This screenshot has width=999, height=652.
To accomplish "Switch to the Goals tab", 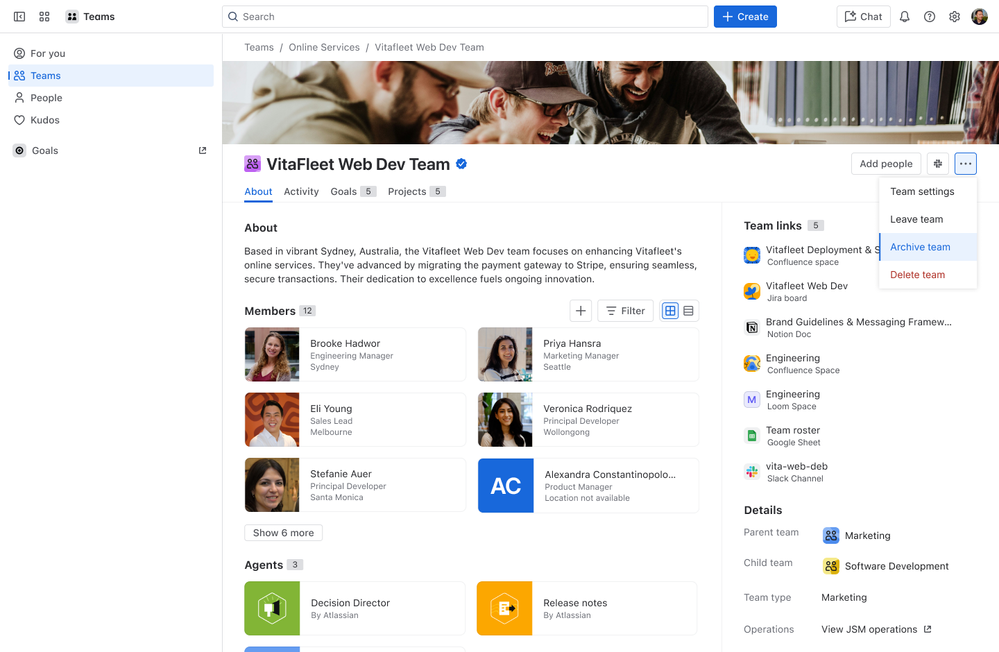I will pos(353,191).
